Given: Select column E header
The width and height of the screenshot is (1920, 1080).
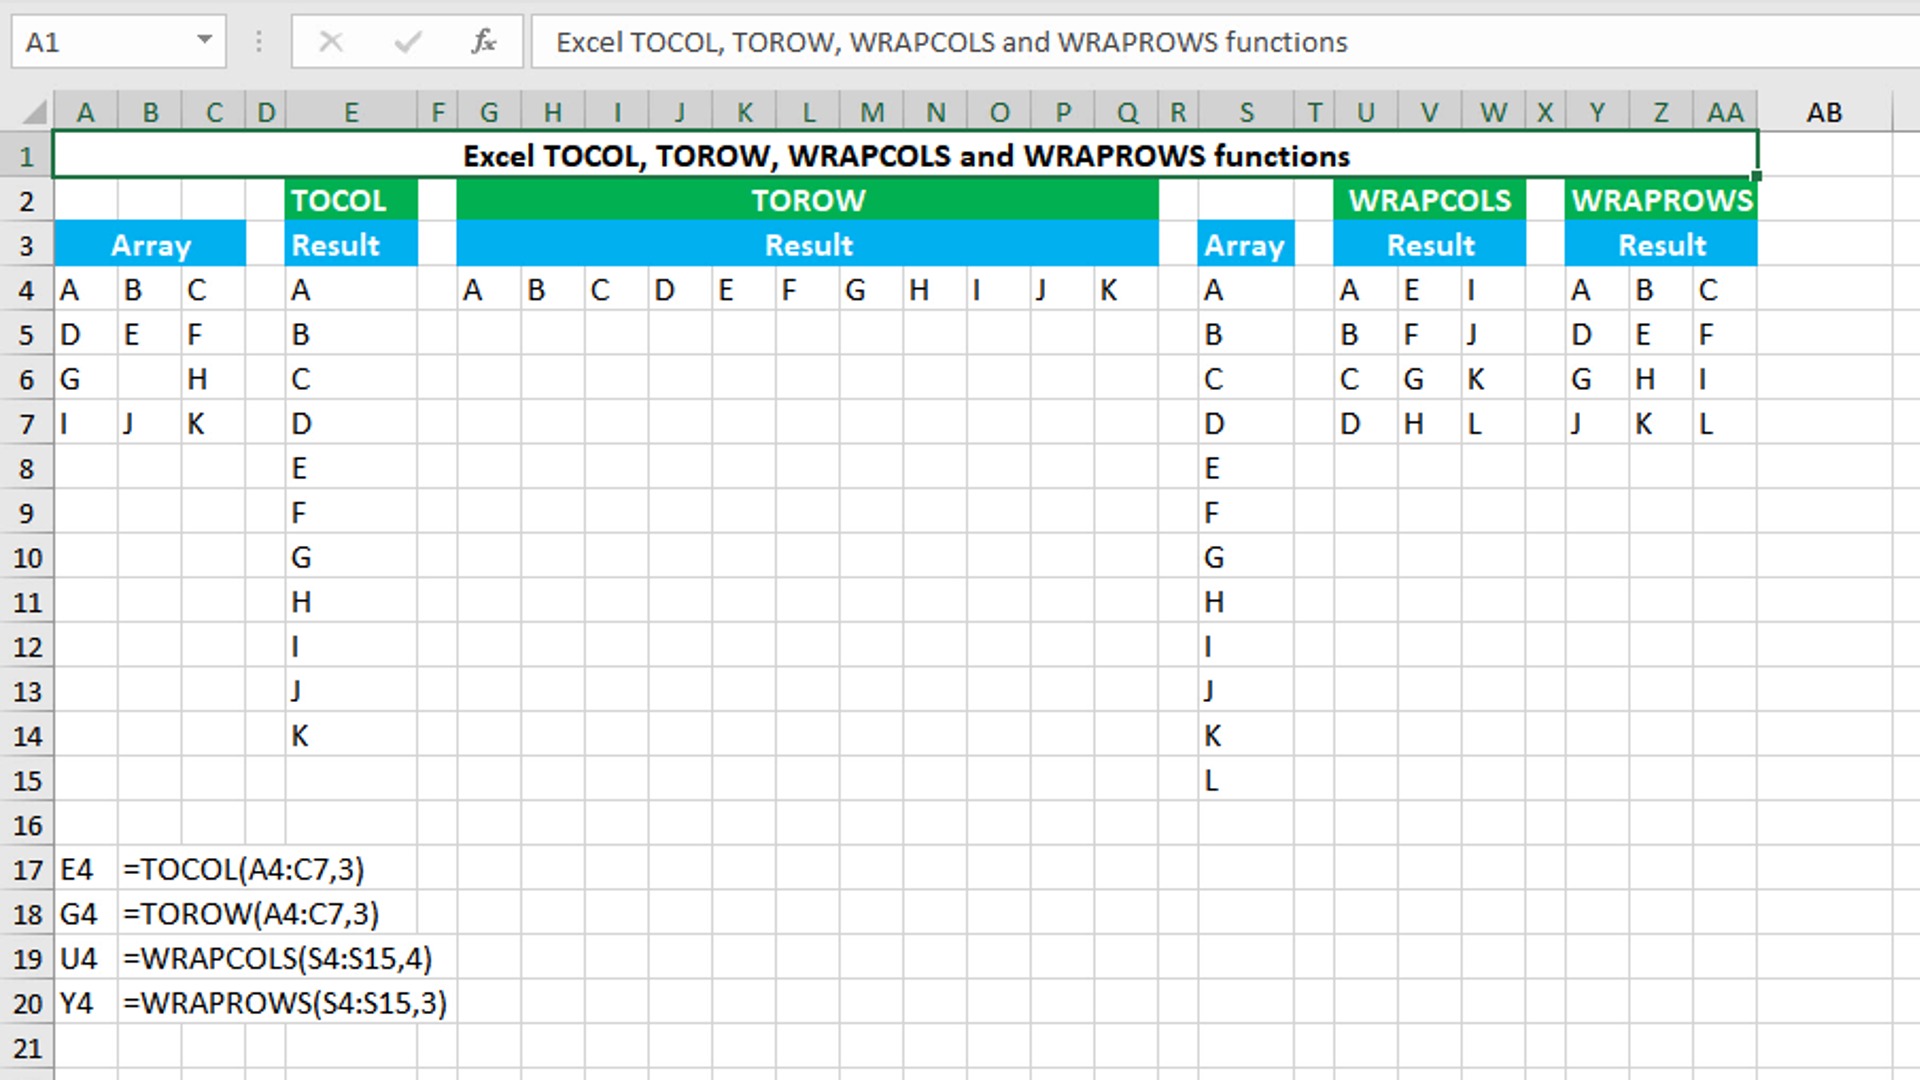Looking at the screenshot, I should pos(351,112).
